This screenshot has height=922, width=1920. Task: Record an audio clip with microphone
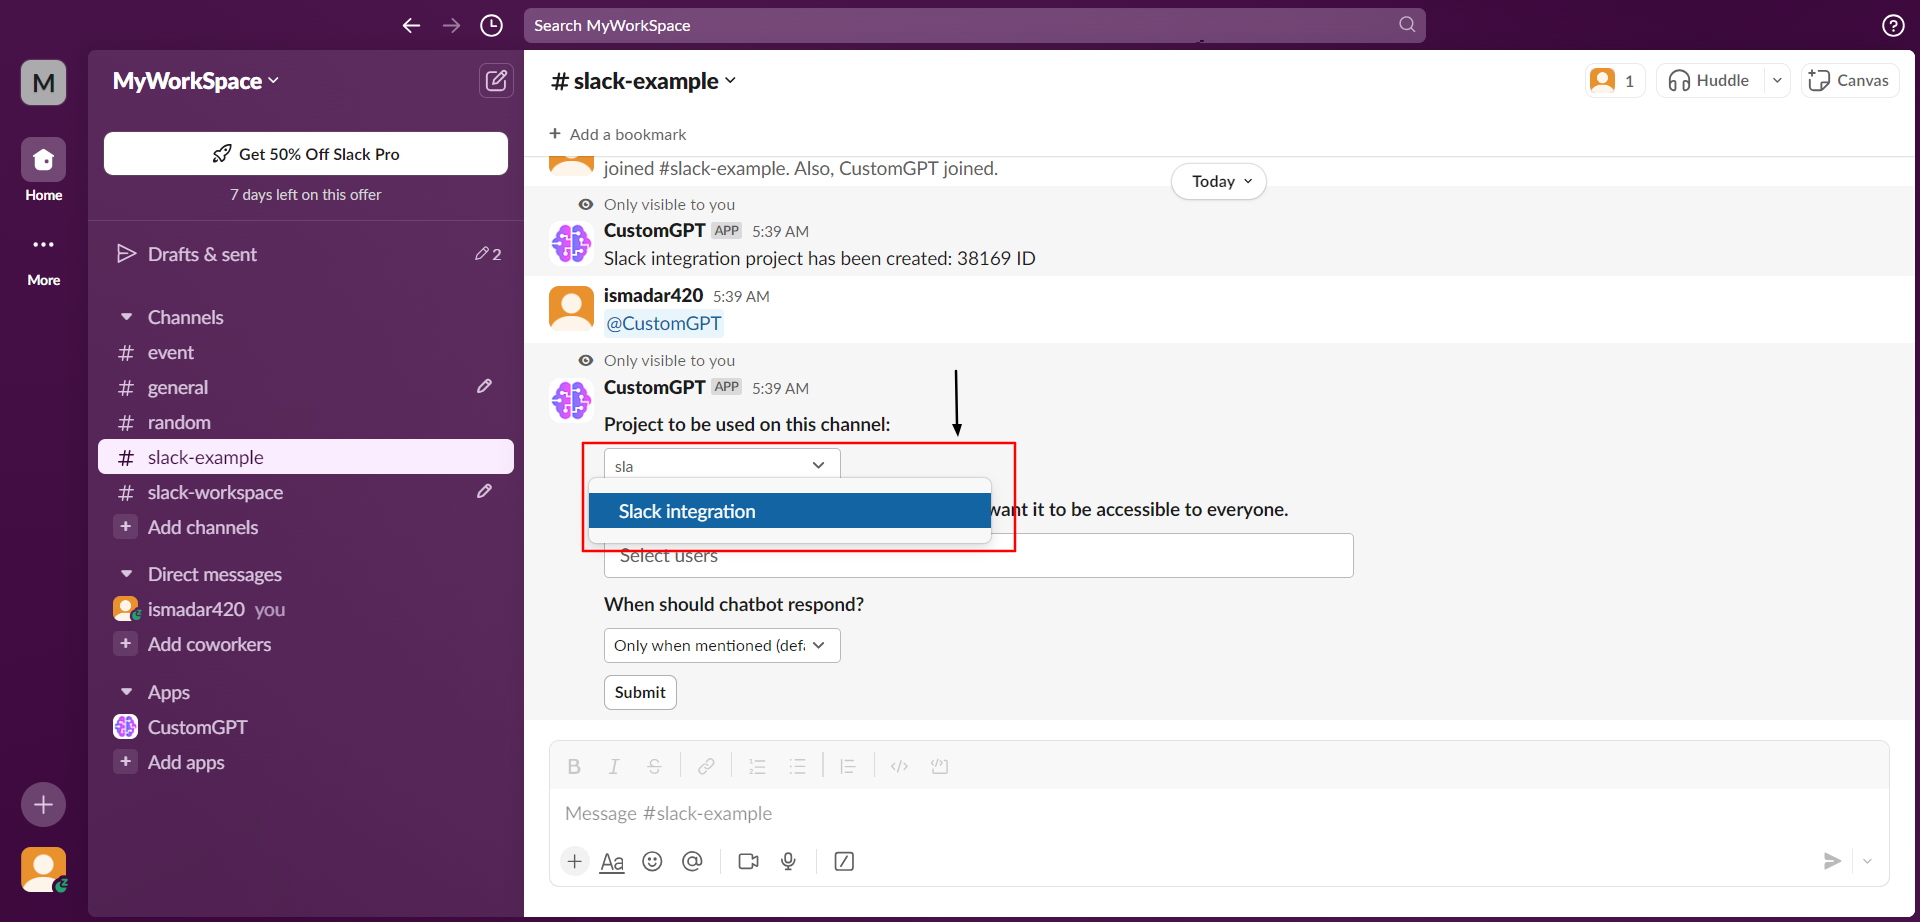pyautogui.click(x=788, y=861)
